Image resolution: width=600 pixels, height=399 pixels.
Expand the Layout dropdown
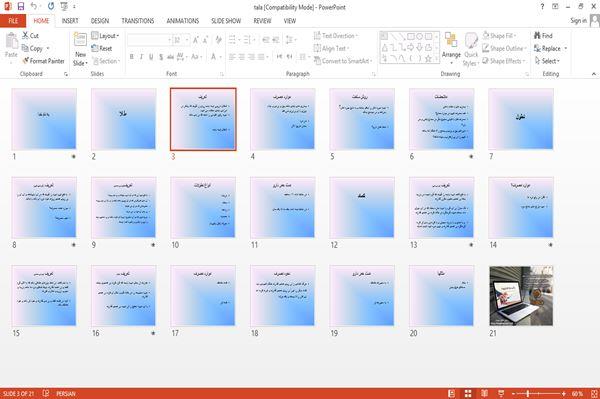[x=105, y=36]
